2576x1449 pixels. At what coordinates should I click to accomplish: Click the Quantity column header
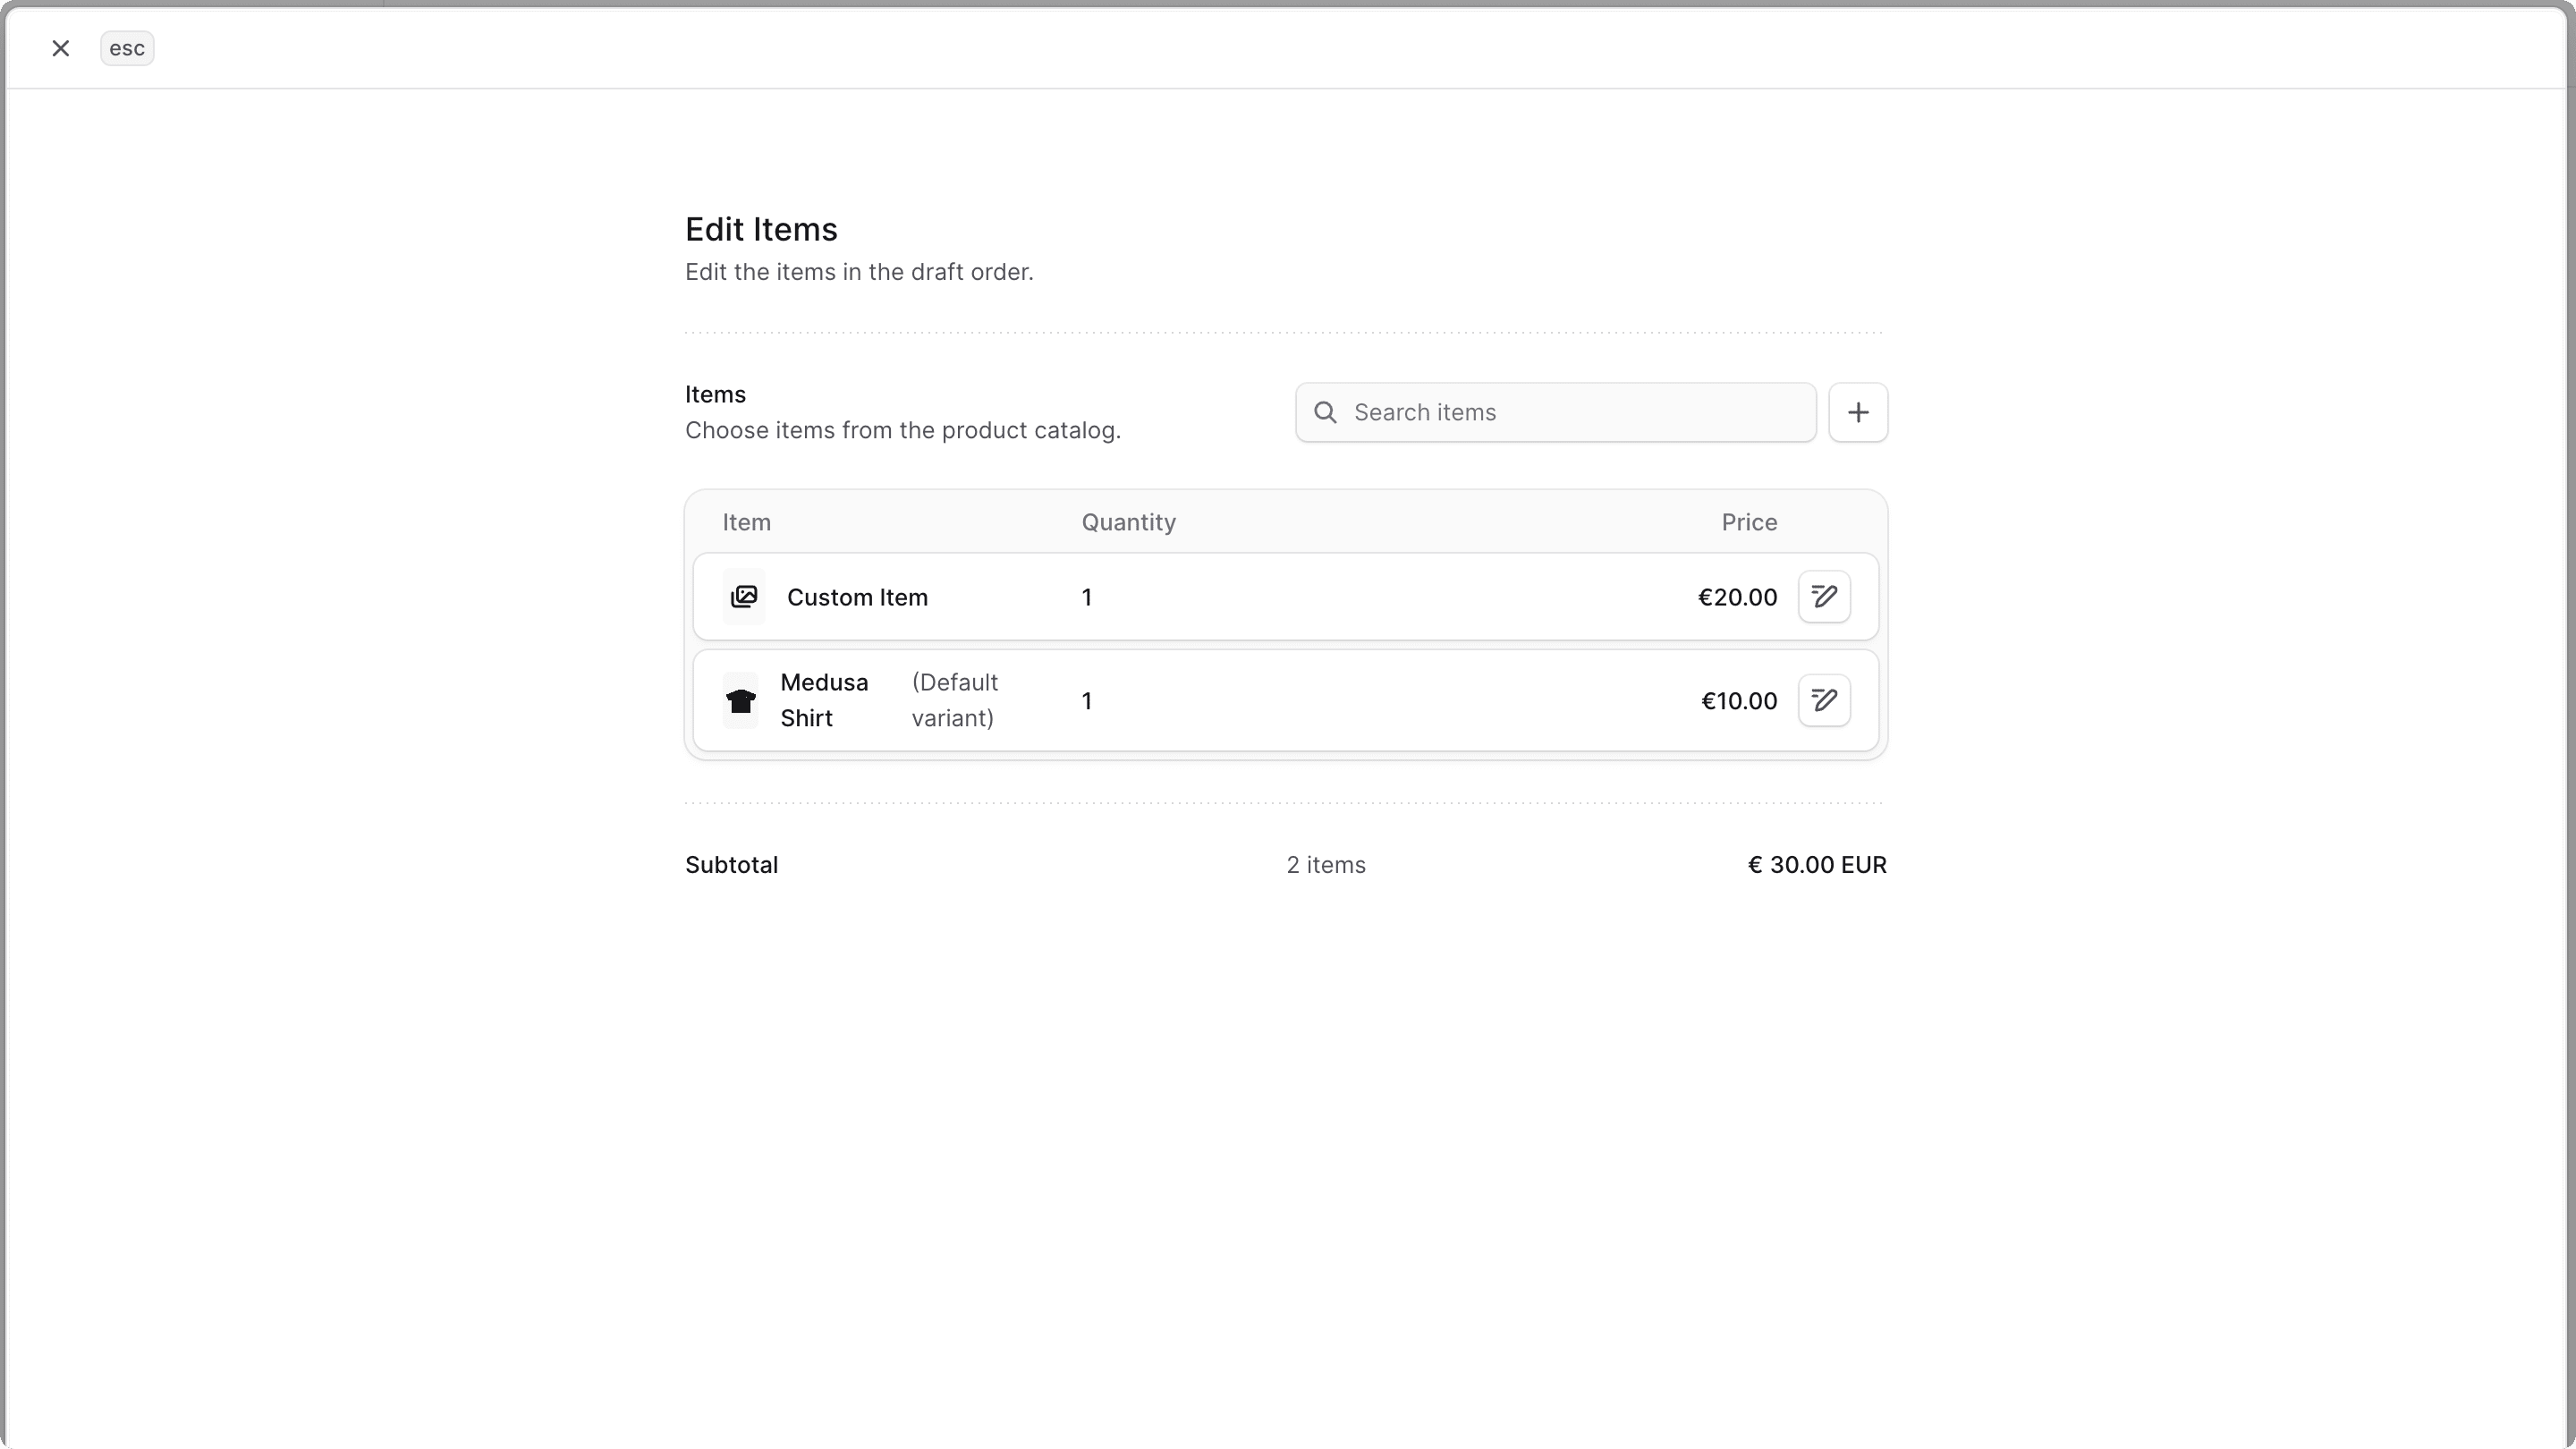tap(1128, 522)
